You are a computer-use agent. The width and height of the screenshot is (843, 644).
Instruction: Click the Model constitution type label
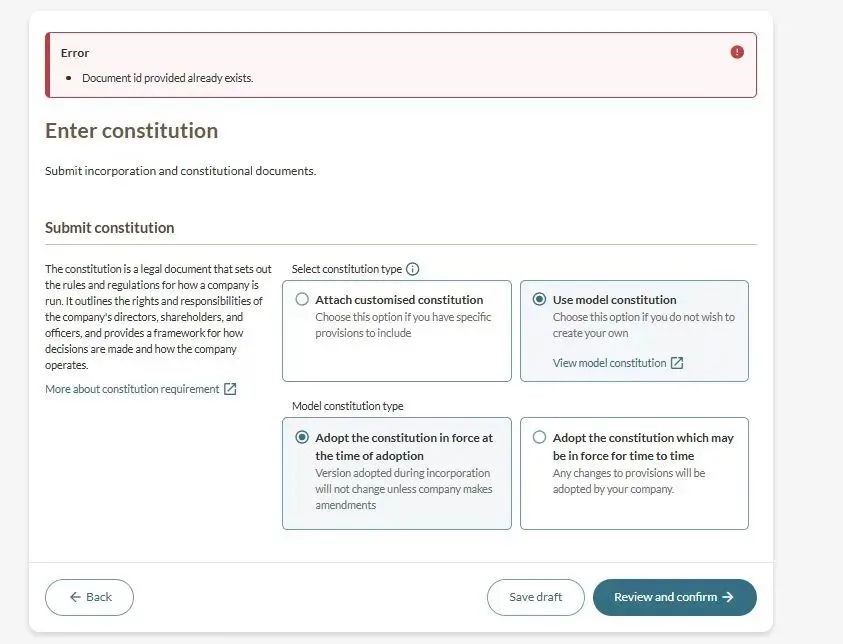347,406
